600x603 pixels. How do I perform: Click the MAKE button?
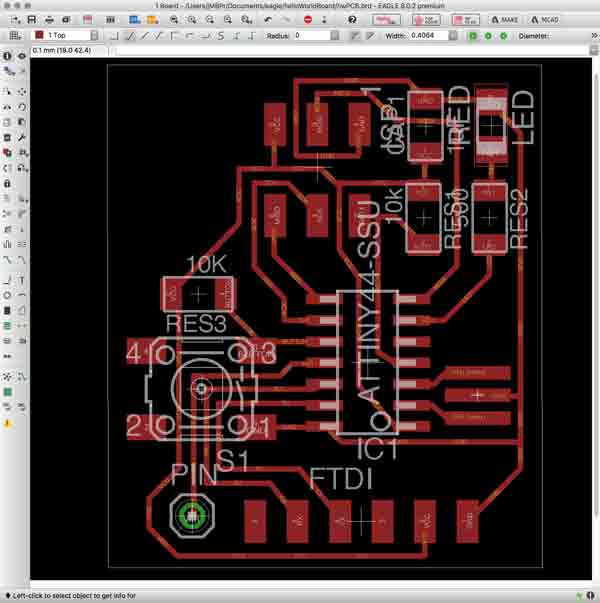pyautogui.click(x=505, y=20)
